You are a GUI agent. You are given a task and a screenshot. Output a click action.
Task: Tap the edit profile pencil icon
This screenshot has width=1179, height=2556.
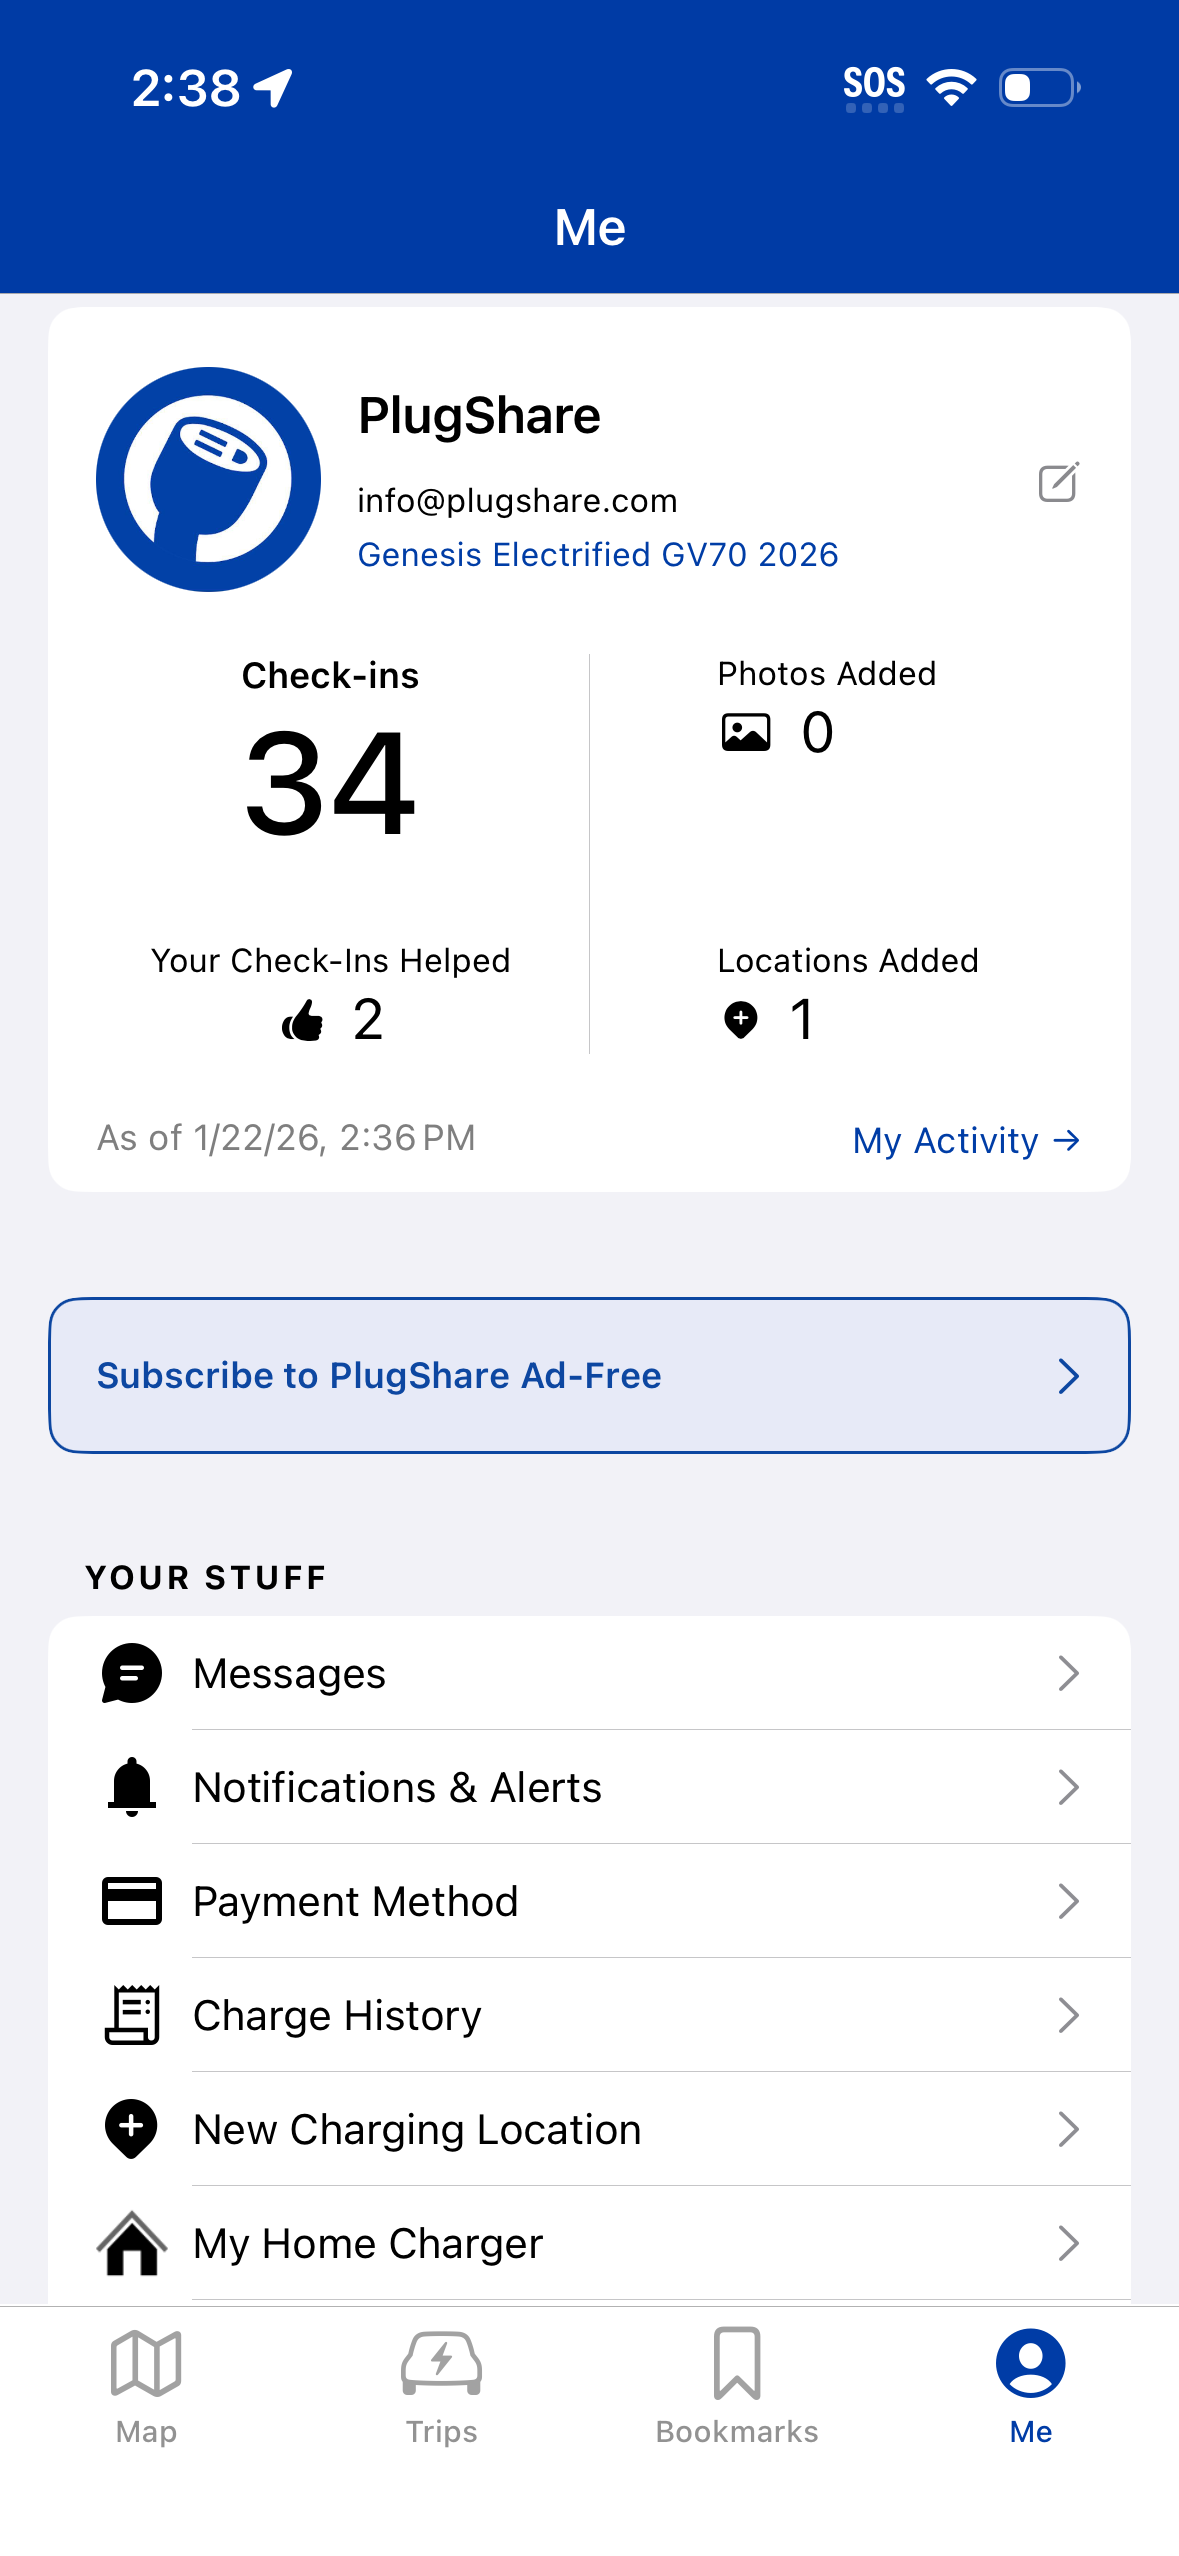[x=1058, y=483]
